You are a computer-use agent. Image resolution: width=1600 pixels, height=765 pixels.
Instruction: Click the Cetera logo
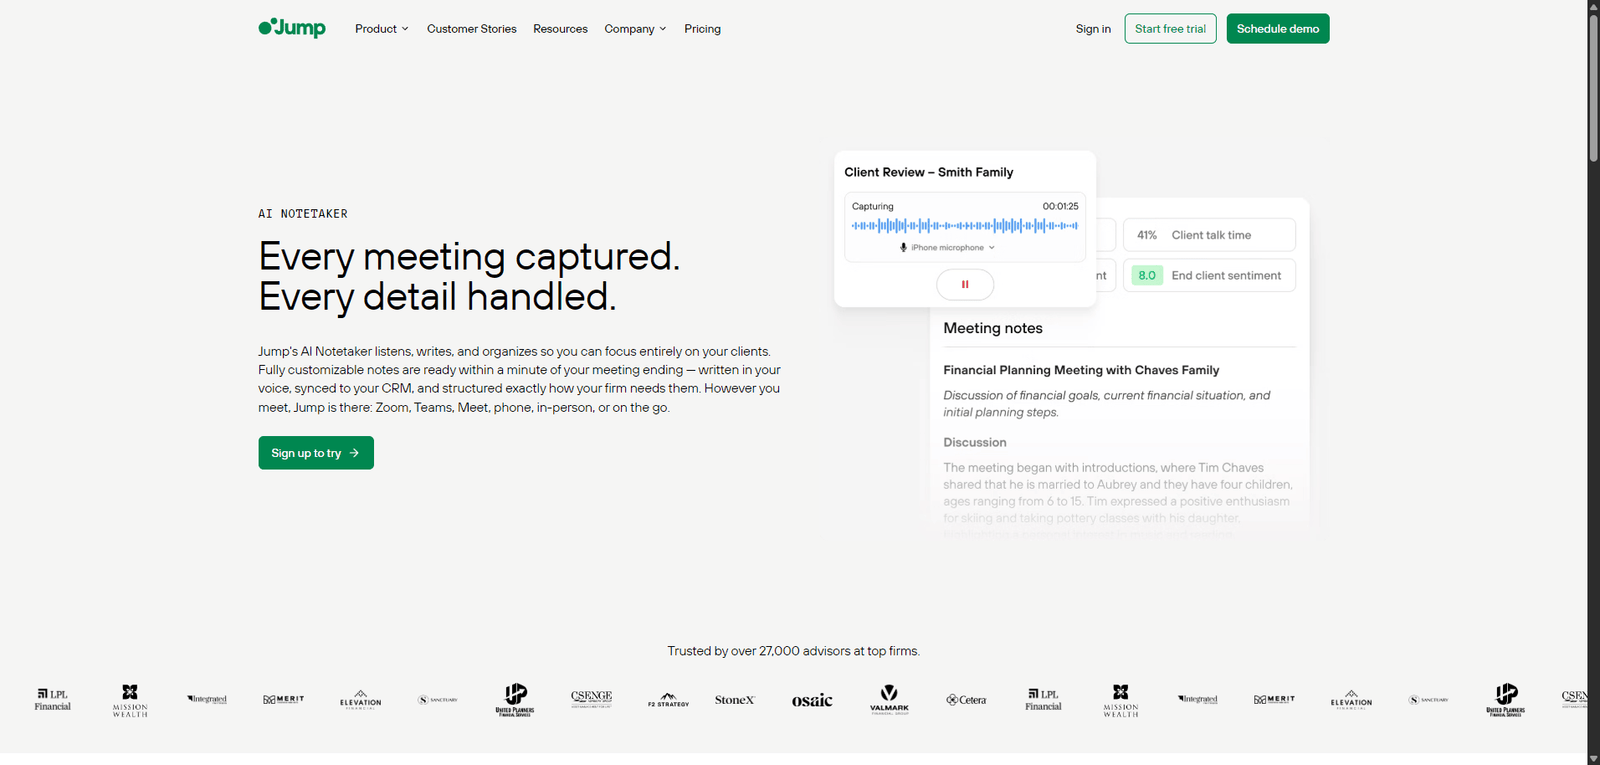tap(966, 700)
